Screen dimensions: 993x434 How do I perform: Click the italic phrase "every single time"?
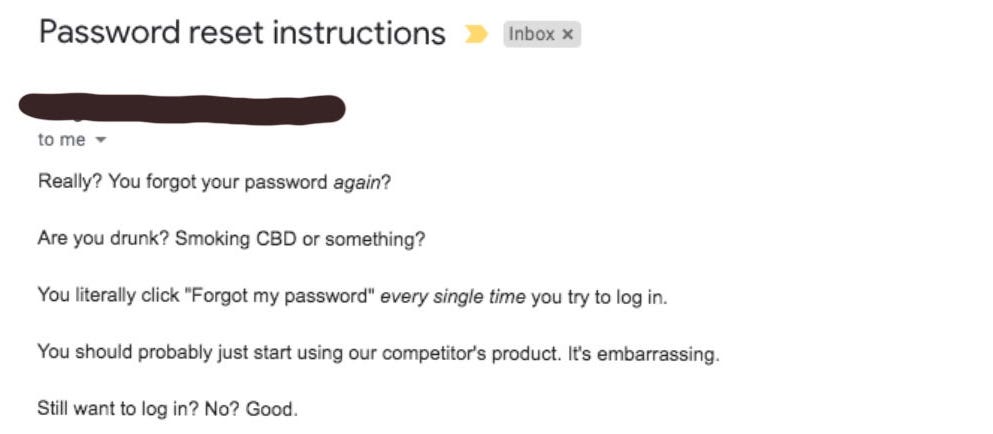452,296
